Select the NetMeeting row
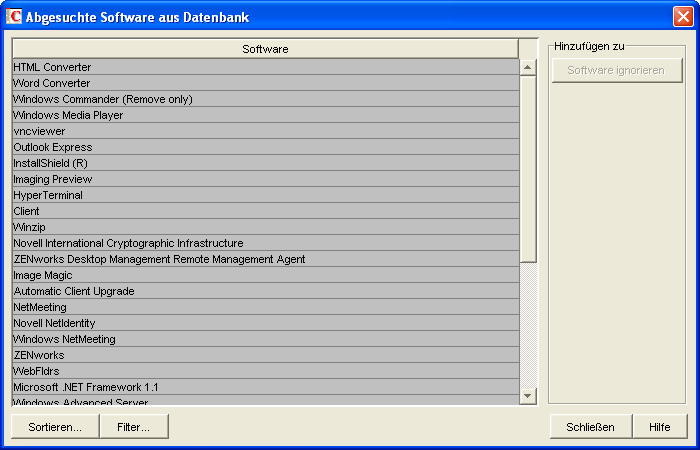Image resolution: width=700 pixels, height=450 pixels. (266, 308)
